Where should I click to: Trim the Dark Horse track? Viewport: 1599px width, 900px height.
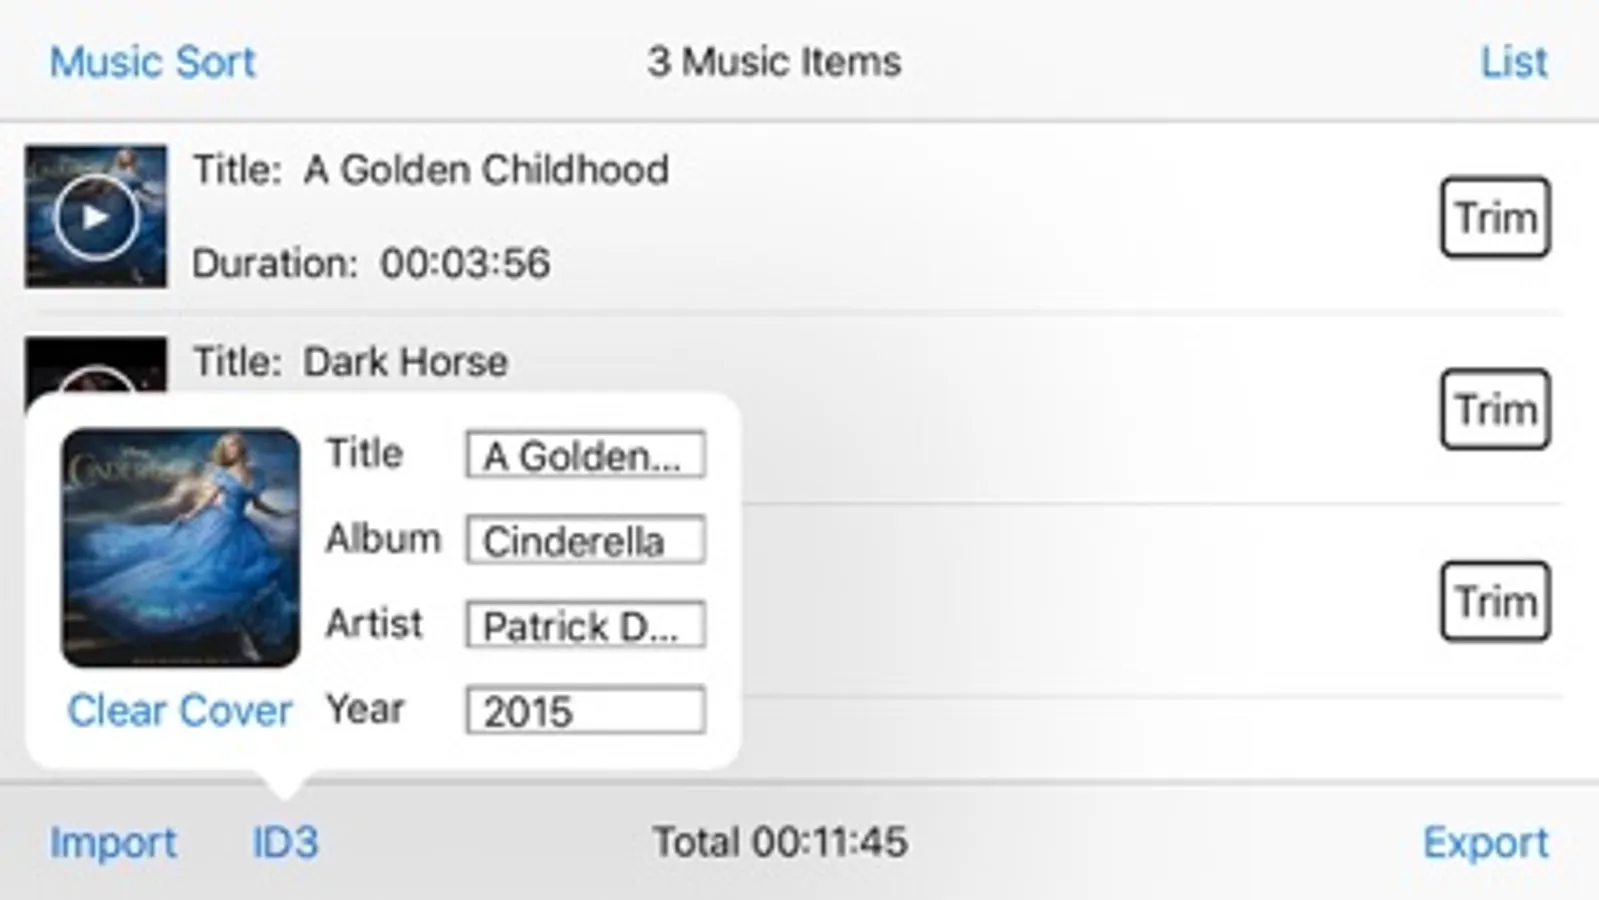(x=1494, y=410)
